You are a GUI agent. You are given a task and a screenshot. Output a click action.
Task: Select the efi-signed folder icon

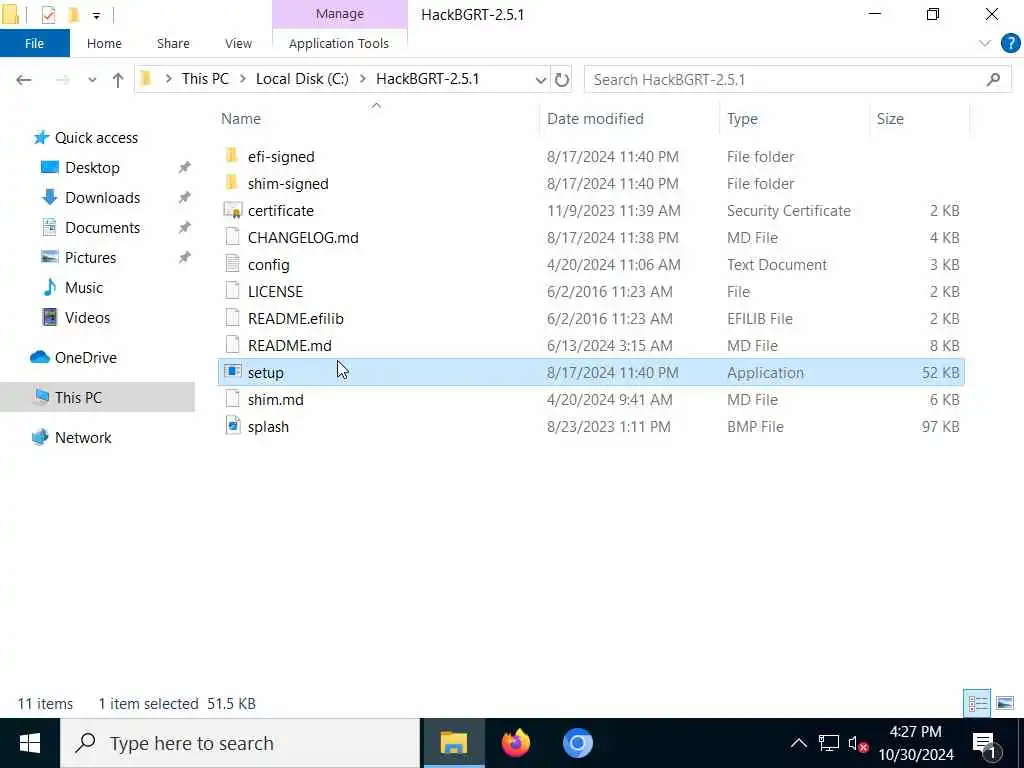(x=232, y=156)
